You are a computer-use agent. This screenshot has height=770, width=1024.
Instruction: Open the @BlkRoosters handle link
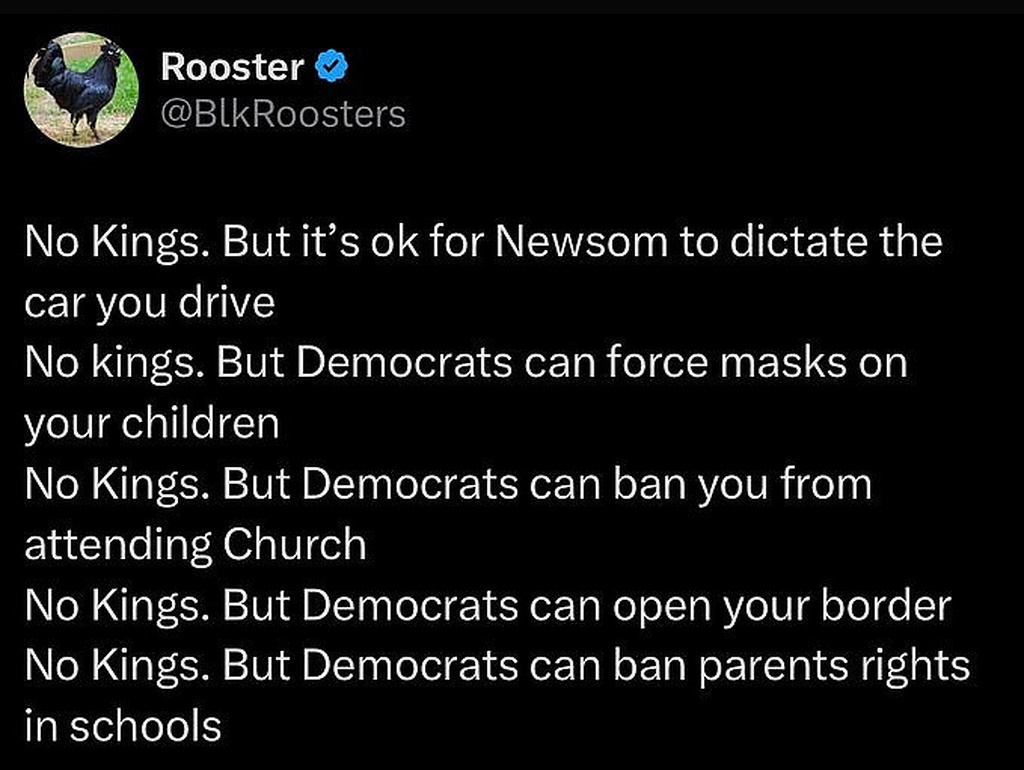[283, 115]
